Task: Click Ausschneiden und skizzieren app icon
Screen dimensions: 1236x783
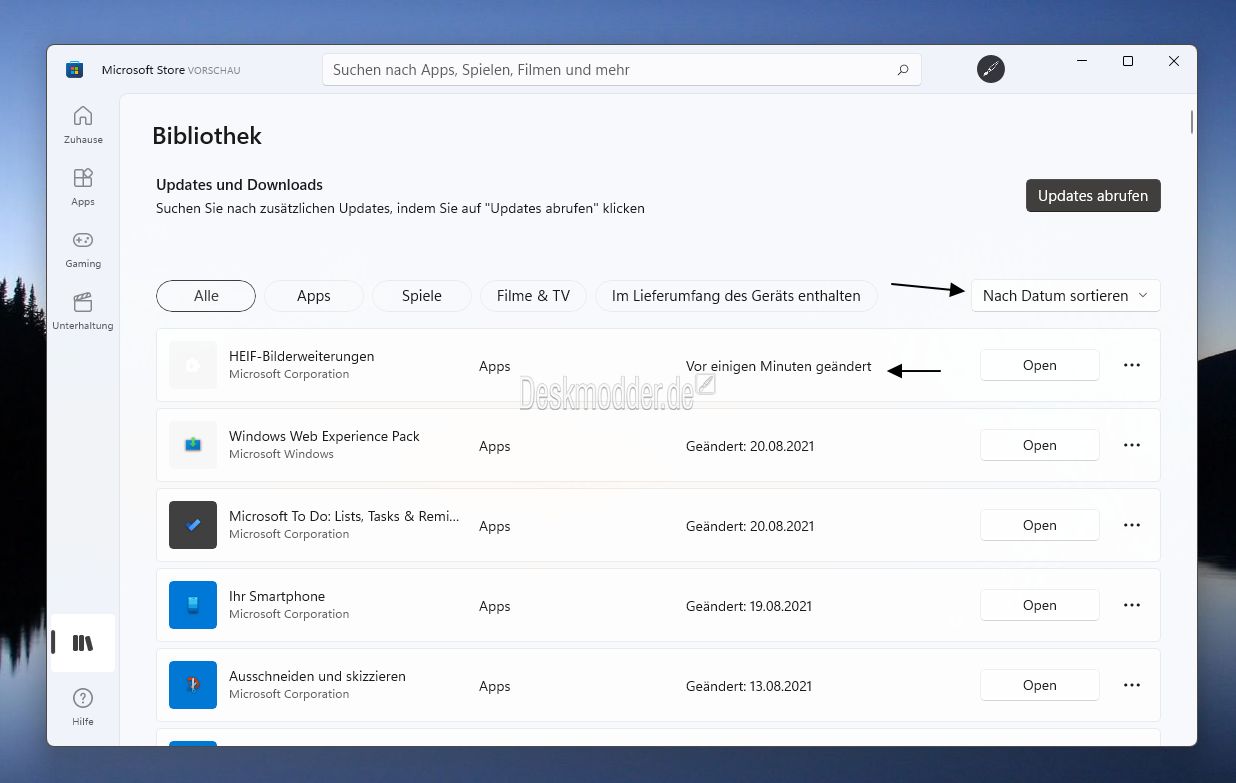Action: tap(193, 685)
